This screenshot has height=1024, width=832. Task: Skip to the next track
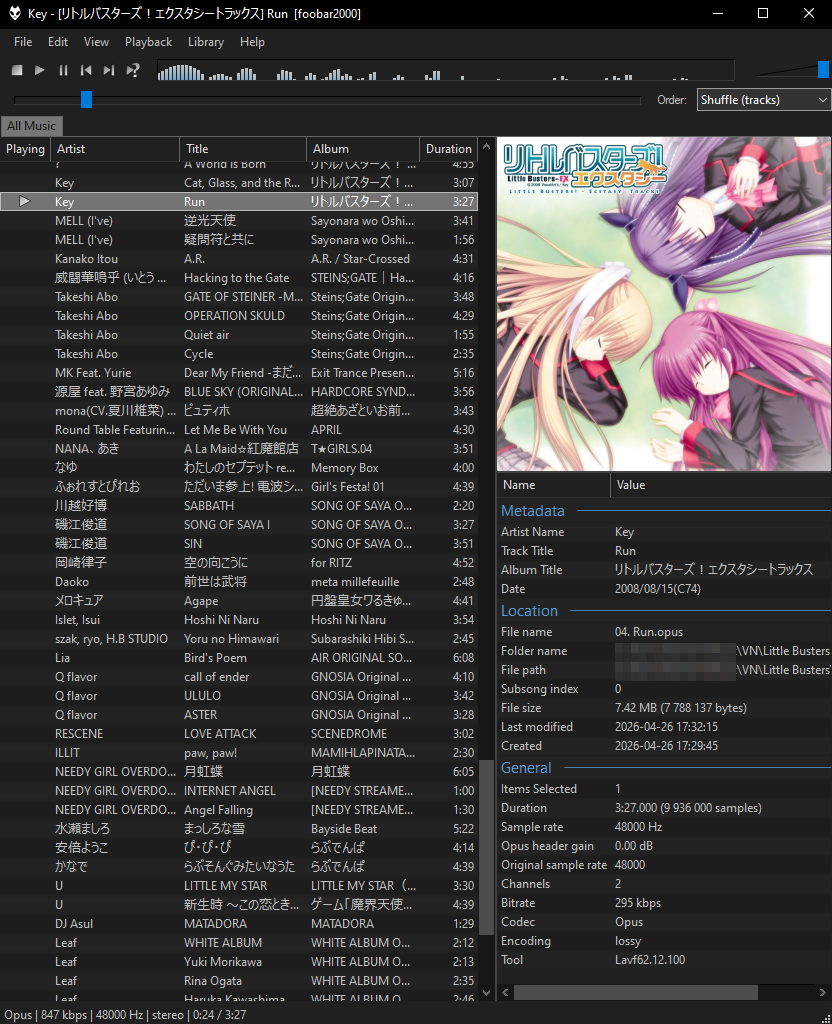tap(109, 70)
